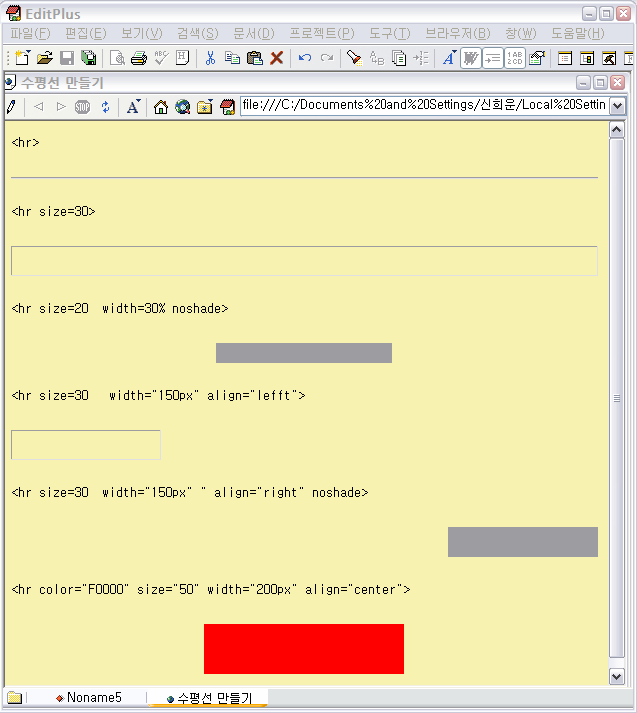
Task: Toggle the output window icon
Action: pos(609,58)
